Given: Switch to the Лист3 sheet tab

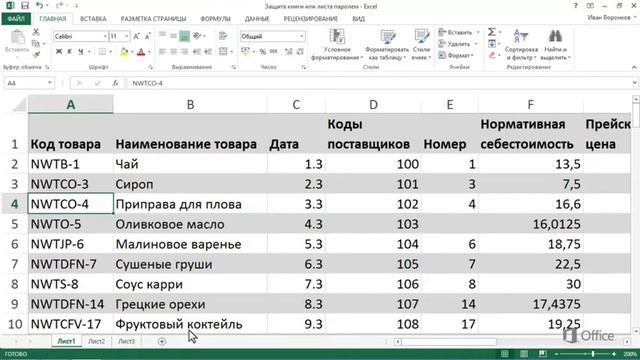Looking at the screenshot, I should tap(126, 341).
